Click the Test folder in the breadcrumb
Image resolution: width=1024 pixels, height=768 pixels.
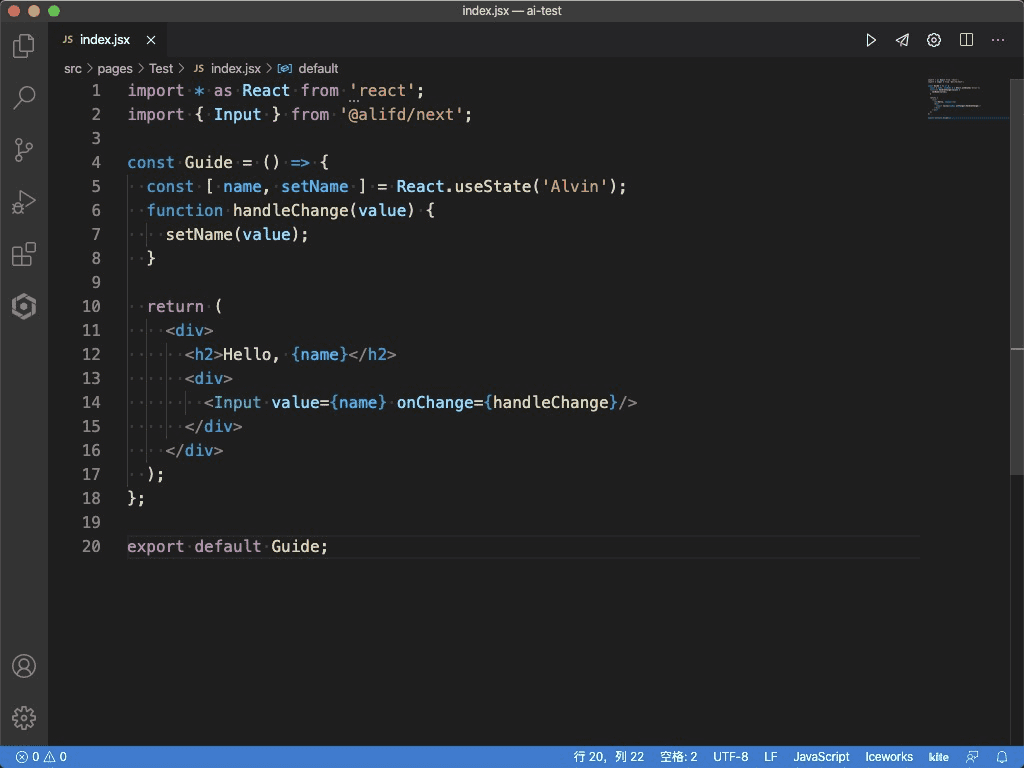tap(160, 69)
